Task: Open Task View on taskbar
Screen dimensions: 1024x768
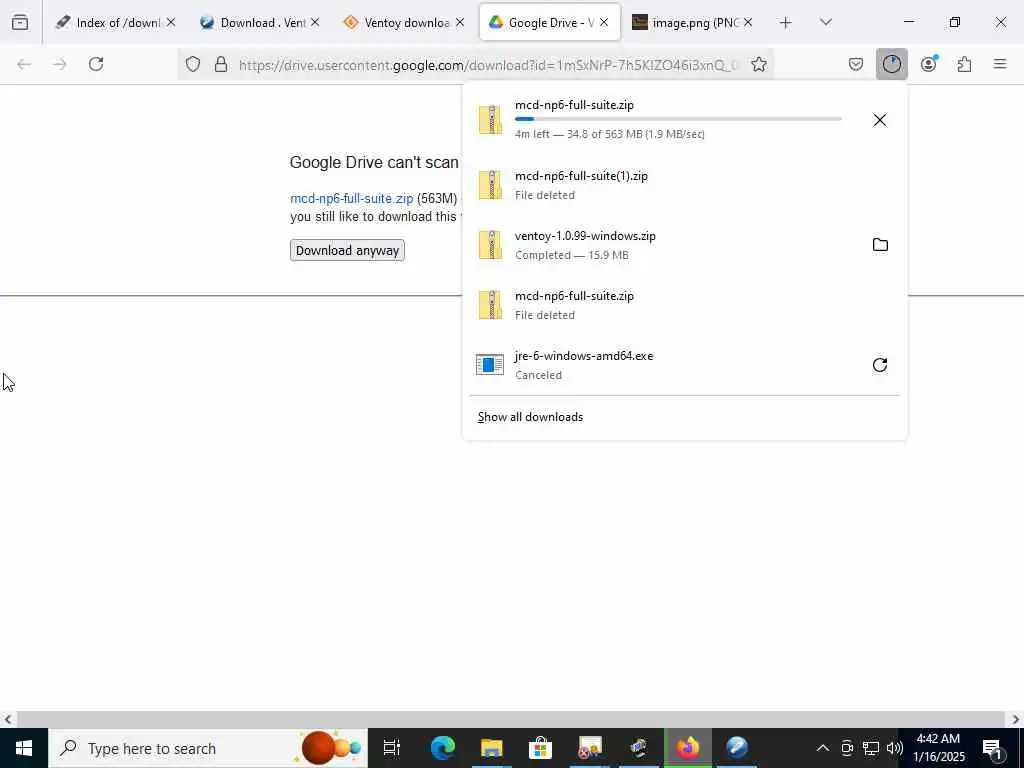Action: [x=392, y=748]
